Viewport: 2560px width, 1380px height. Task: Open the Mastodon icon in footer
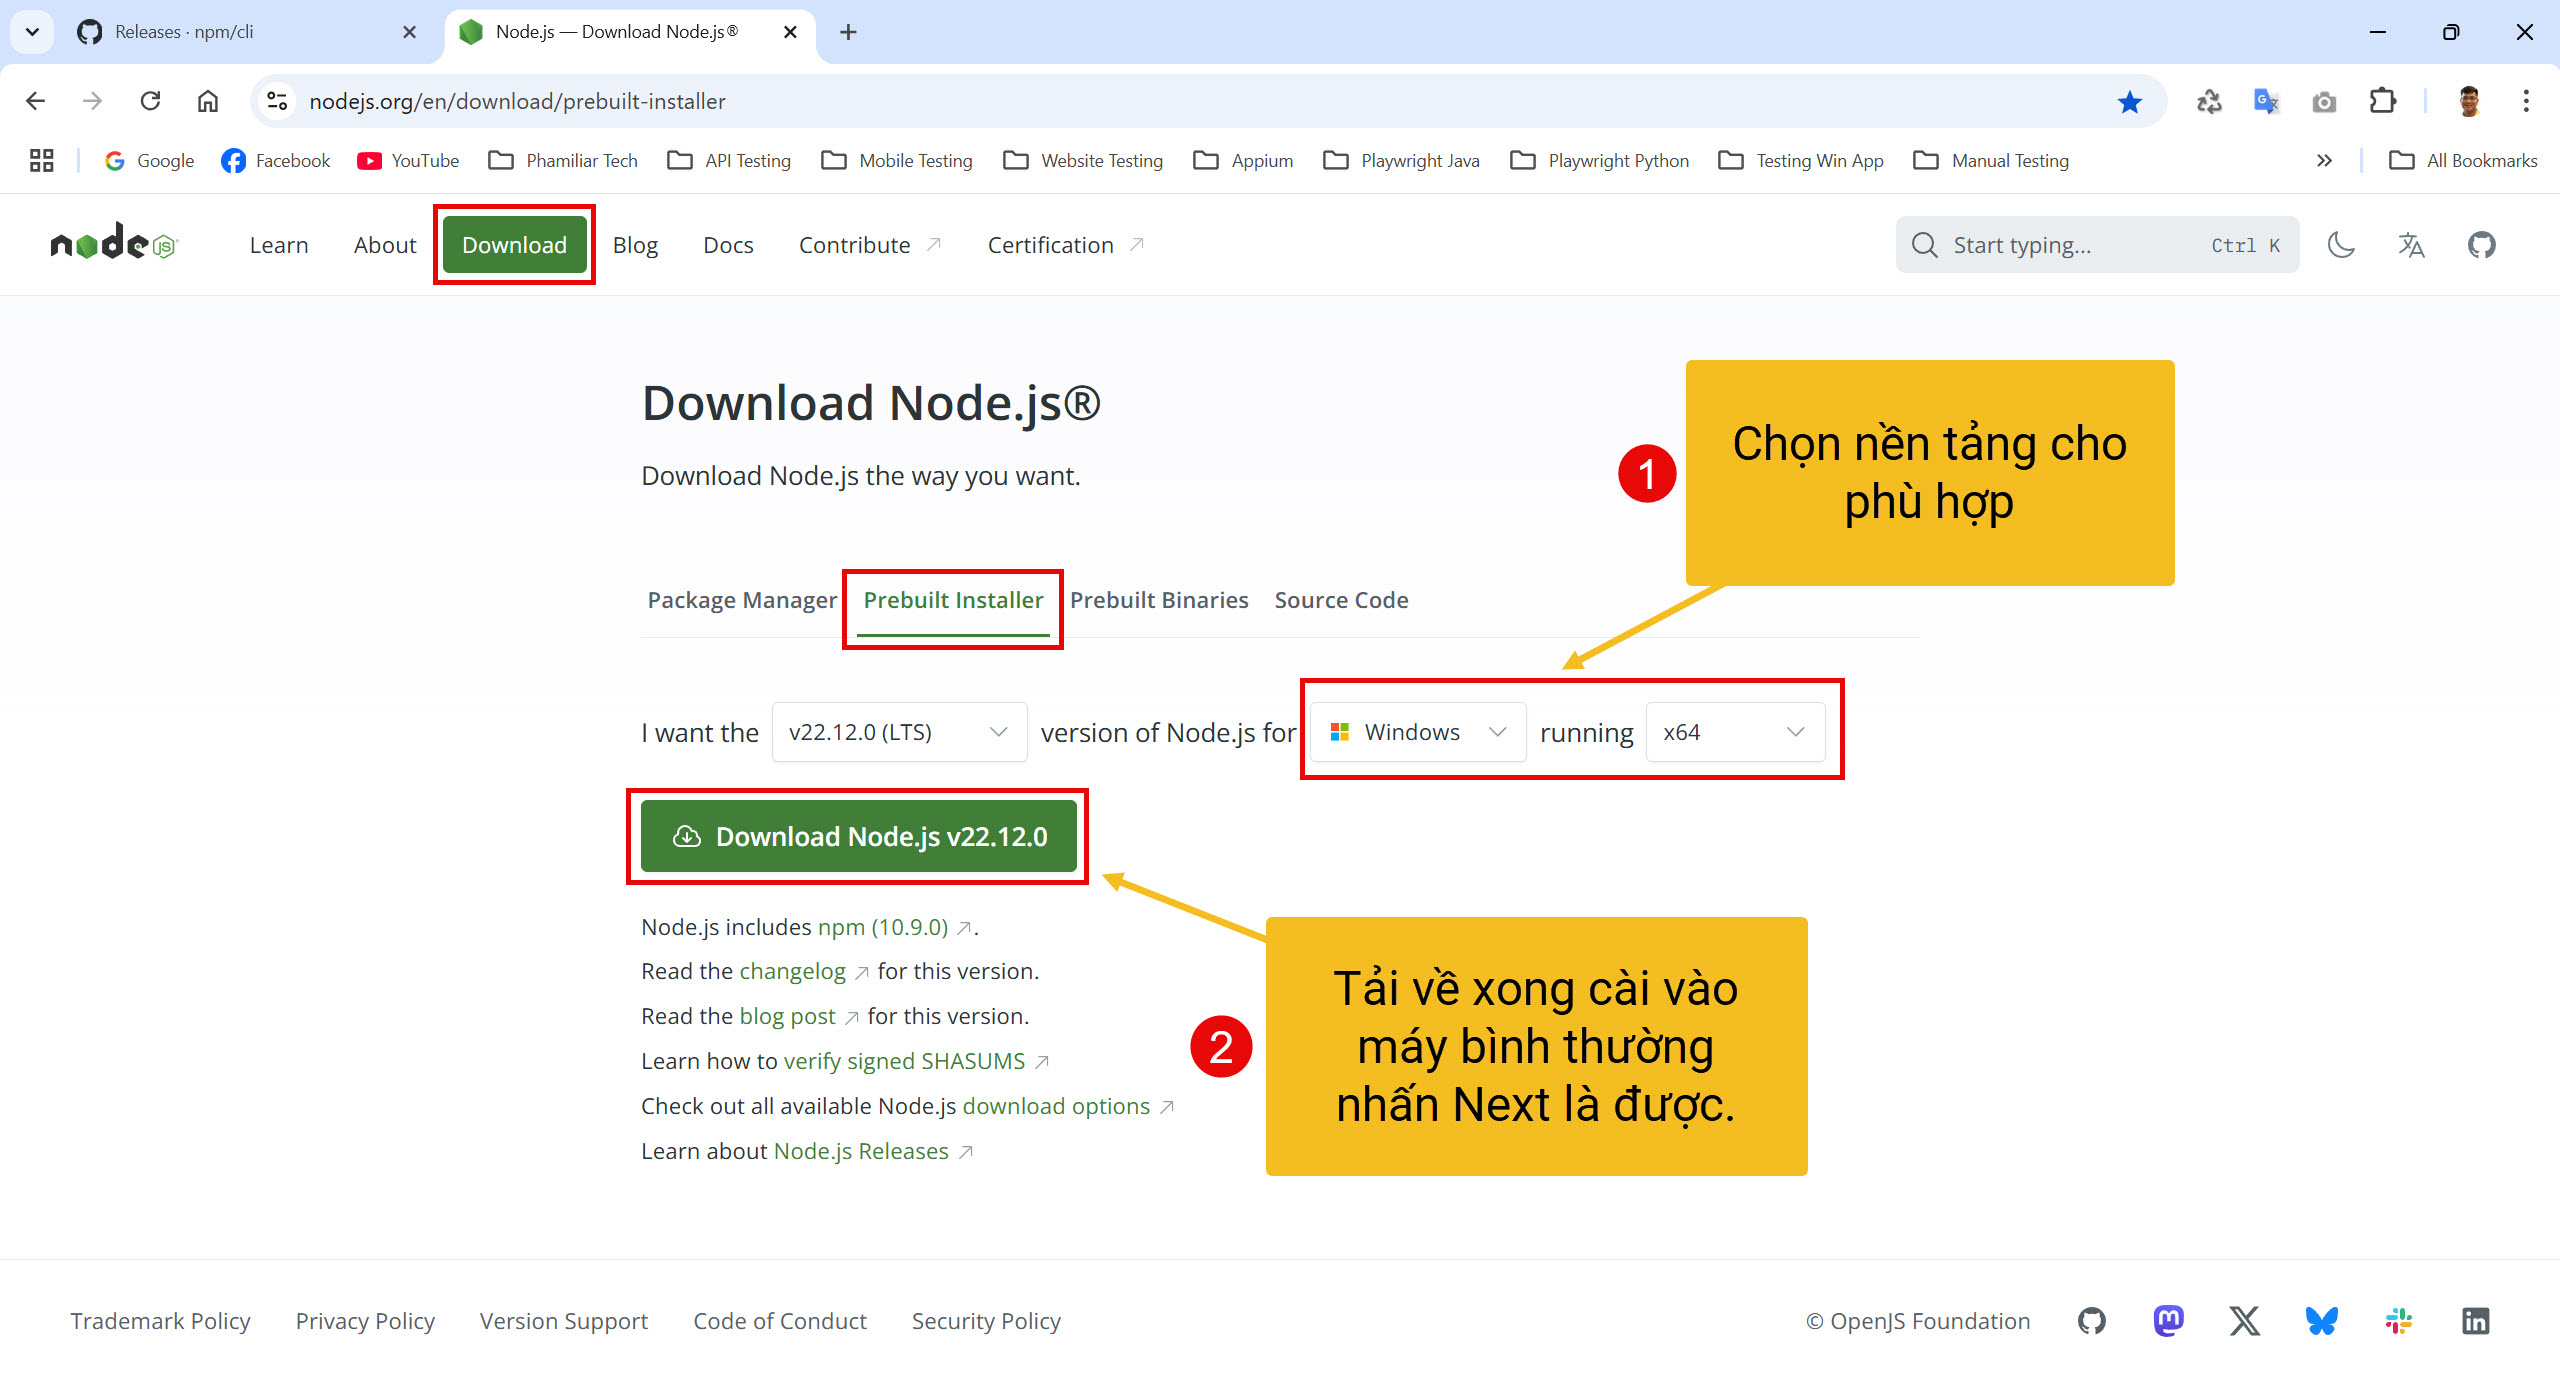(x=2168, y=1321)
